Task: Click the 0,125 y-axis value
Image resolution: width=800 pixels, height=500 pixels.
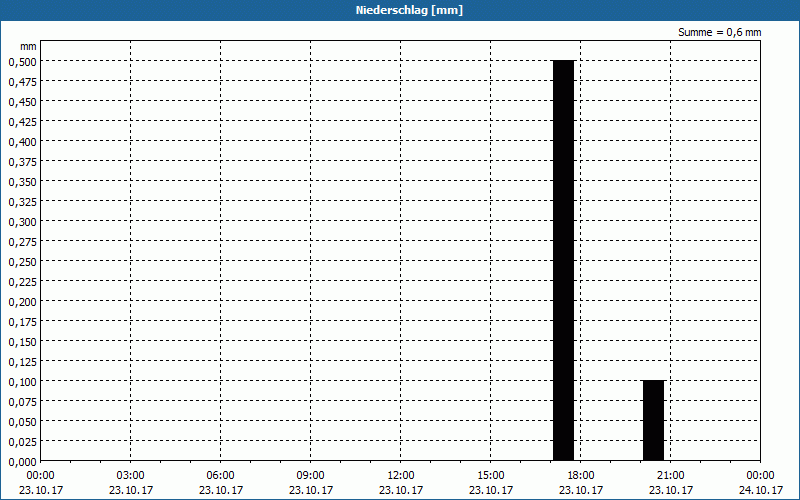Action: click(22, 362)
